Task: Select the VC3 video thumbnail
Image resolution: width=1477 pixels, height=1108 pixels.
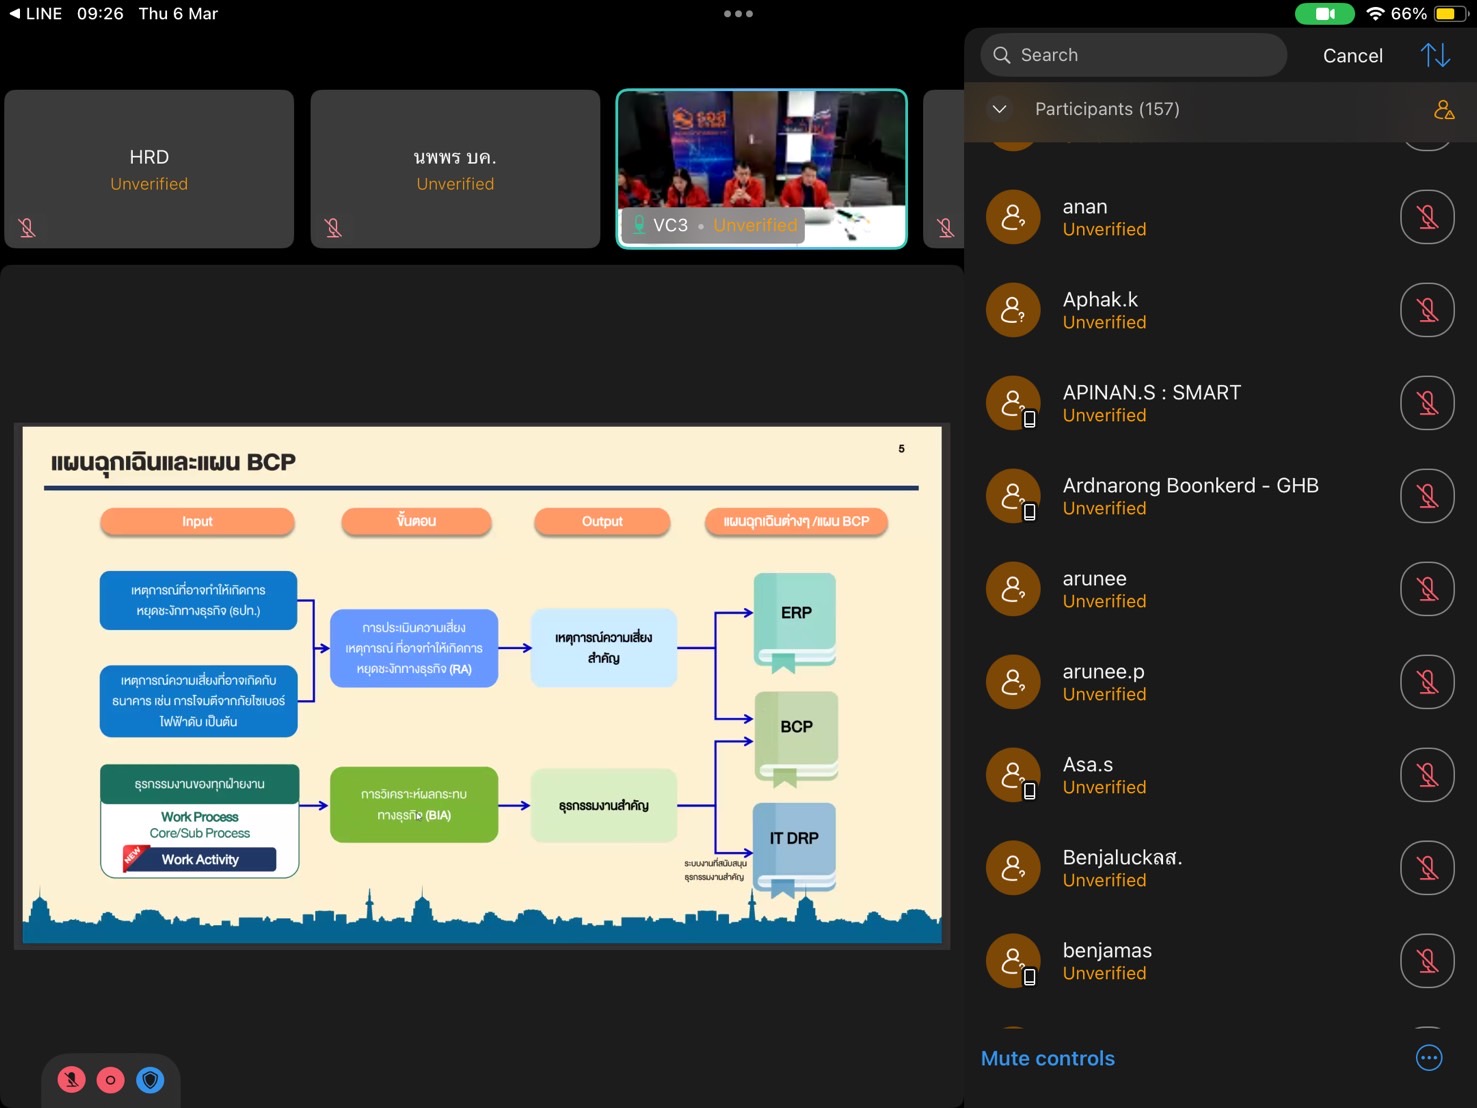Action: point(762,168)
